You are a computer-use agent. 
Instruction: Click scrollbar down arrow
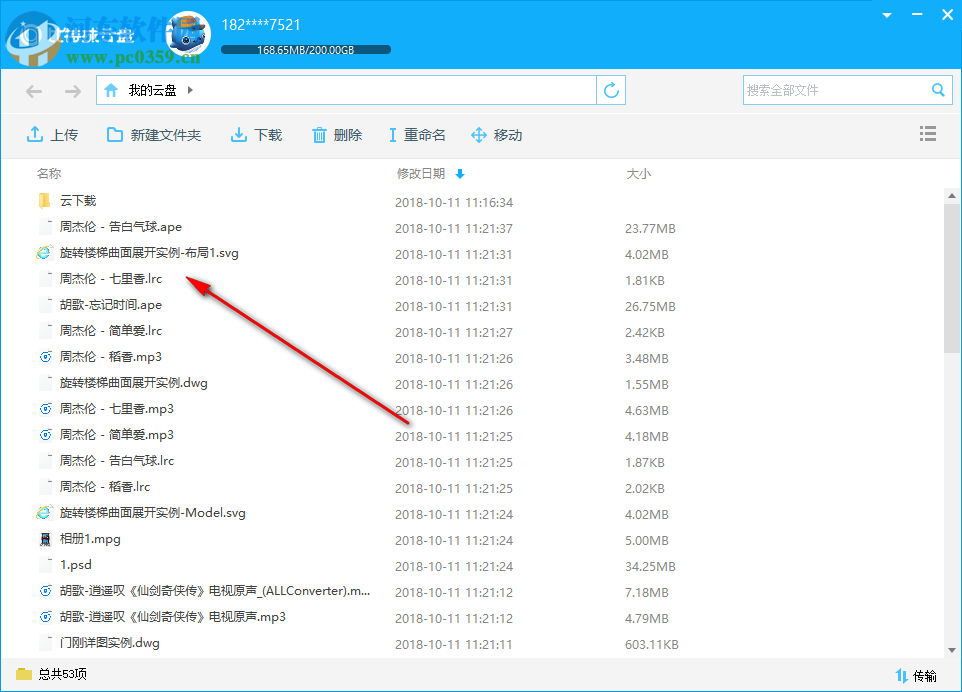952,650
